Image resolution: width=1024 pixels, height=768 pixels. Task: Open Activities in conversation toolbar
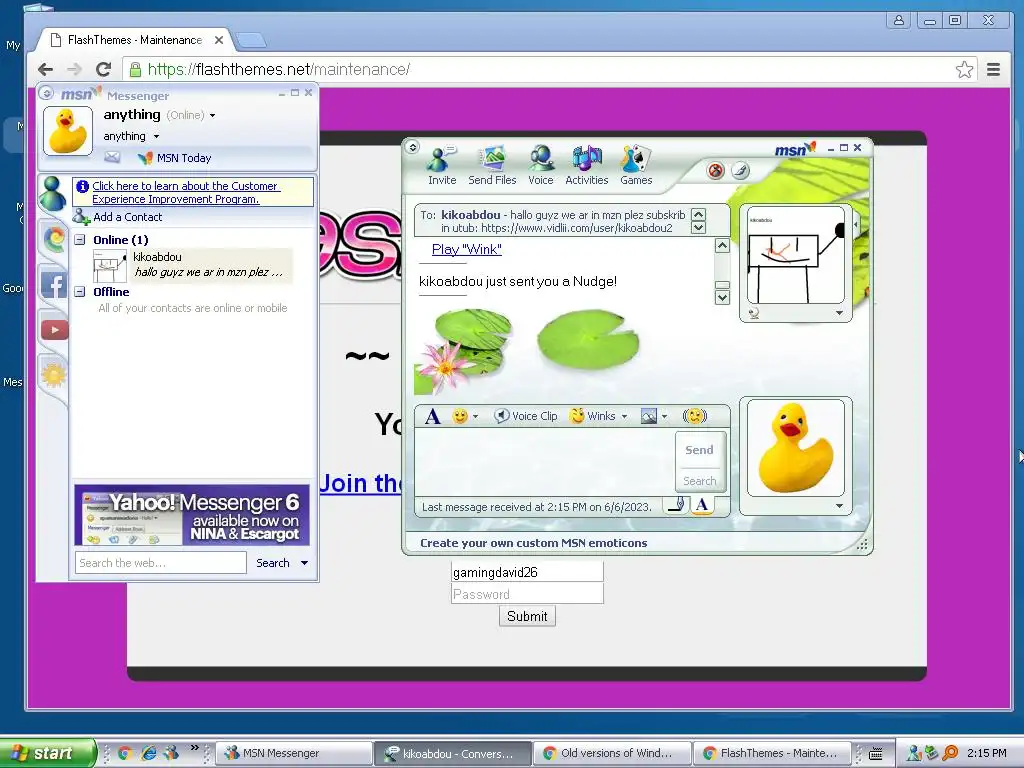tap(586, 165)
